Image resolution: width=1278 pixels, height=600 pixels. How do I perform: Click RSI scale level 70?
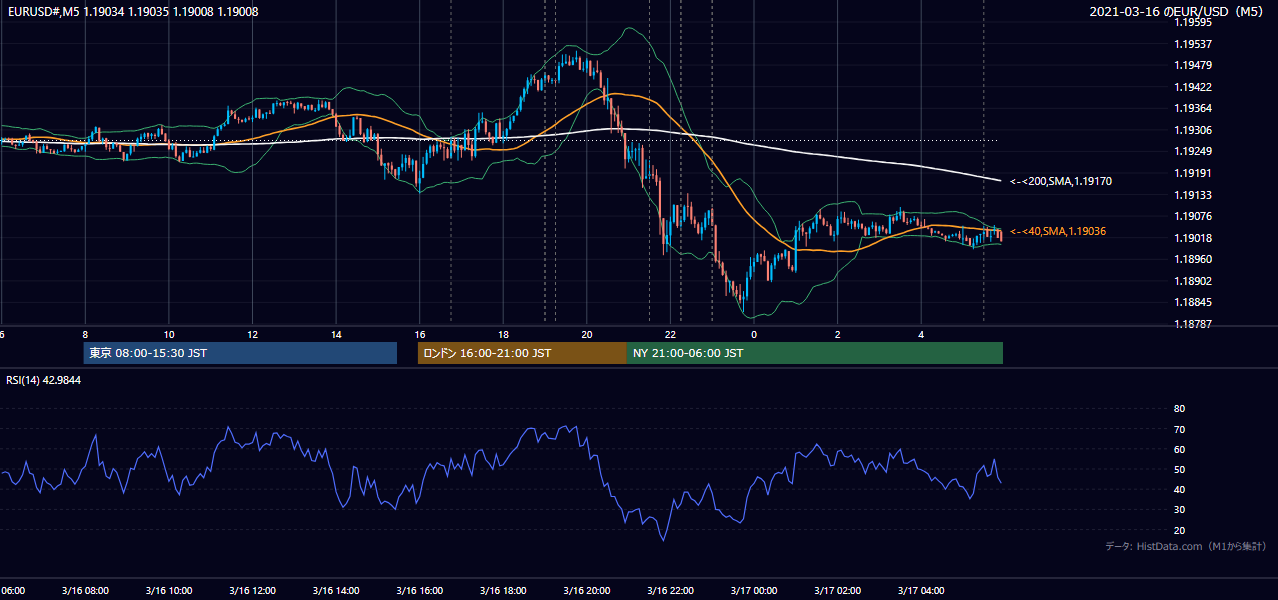pyautogui.click(x=1179, y=429)
